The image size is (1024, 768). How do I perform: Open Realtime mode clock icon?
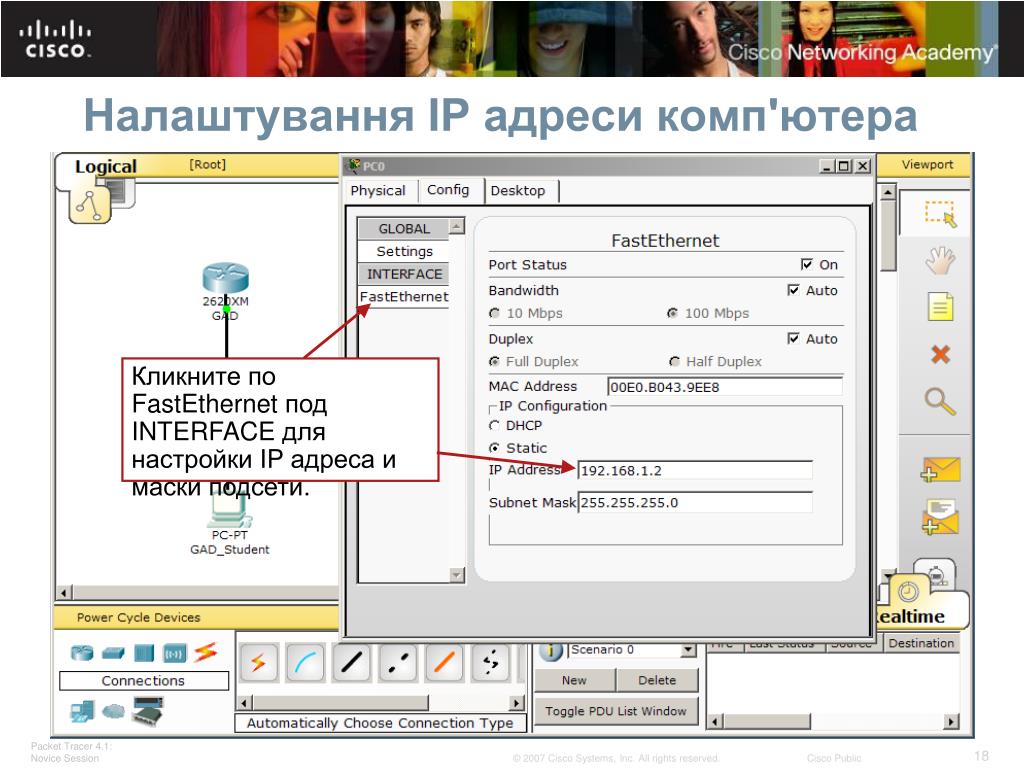(908, 592)
